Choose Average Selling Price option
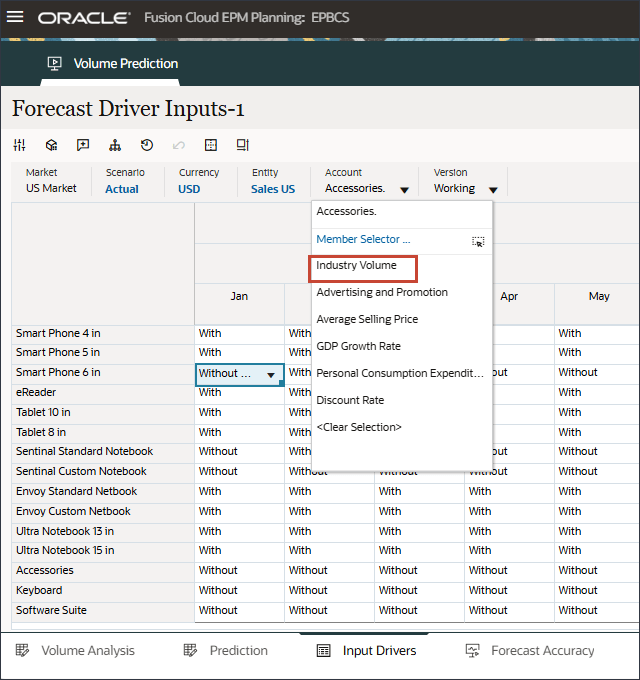640x680 pixels. tap(367, 319)
